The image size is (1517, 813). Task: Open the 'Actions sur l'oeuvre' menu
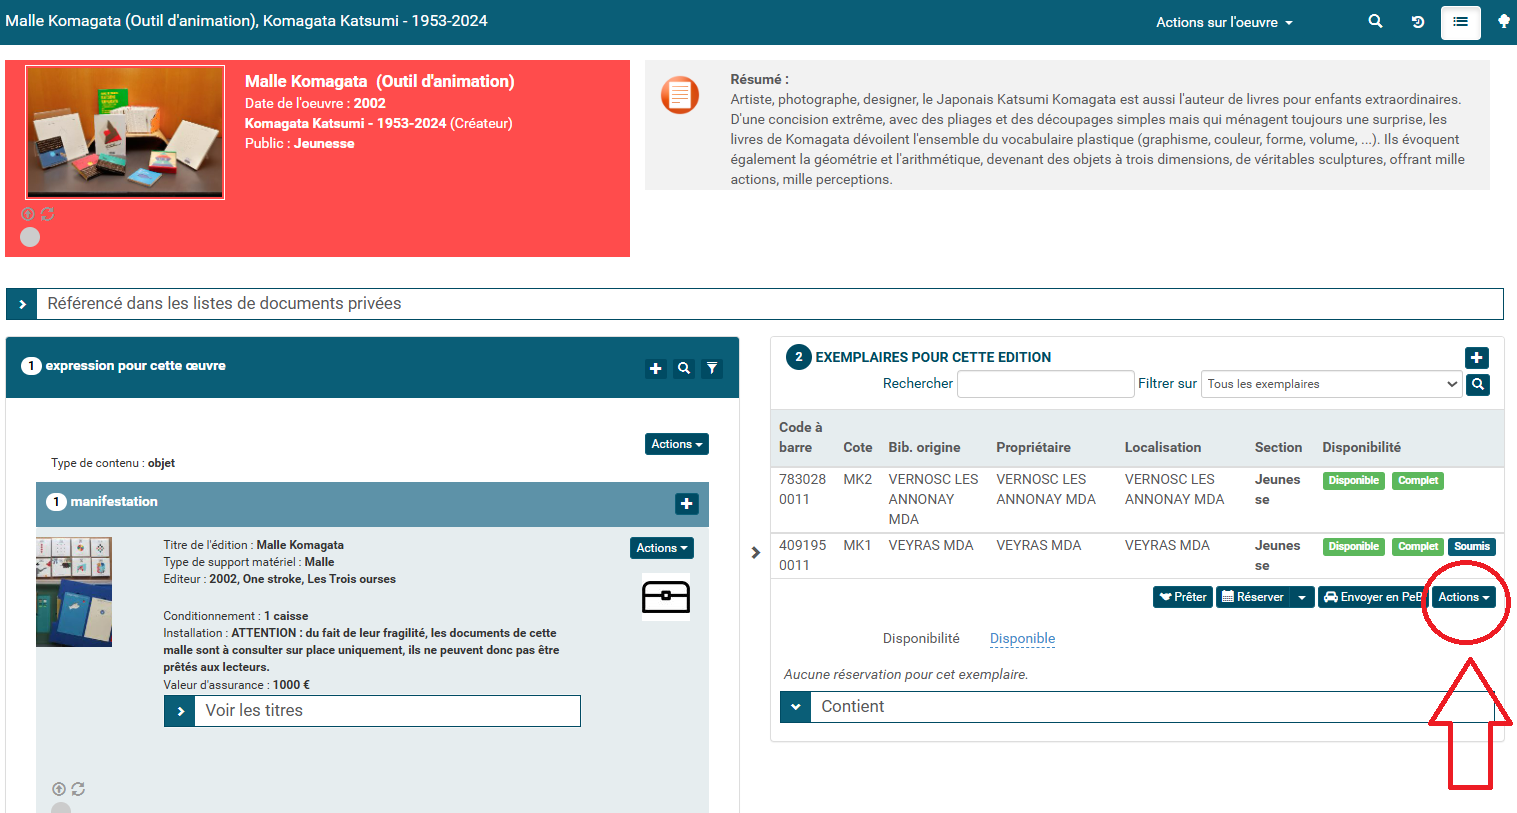[x=1223, y=22]
